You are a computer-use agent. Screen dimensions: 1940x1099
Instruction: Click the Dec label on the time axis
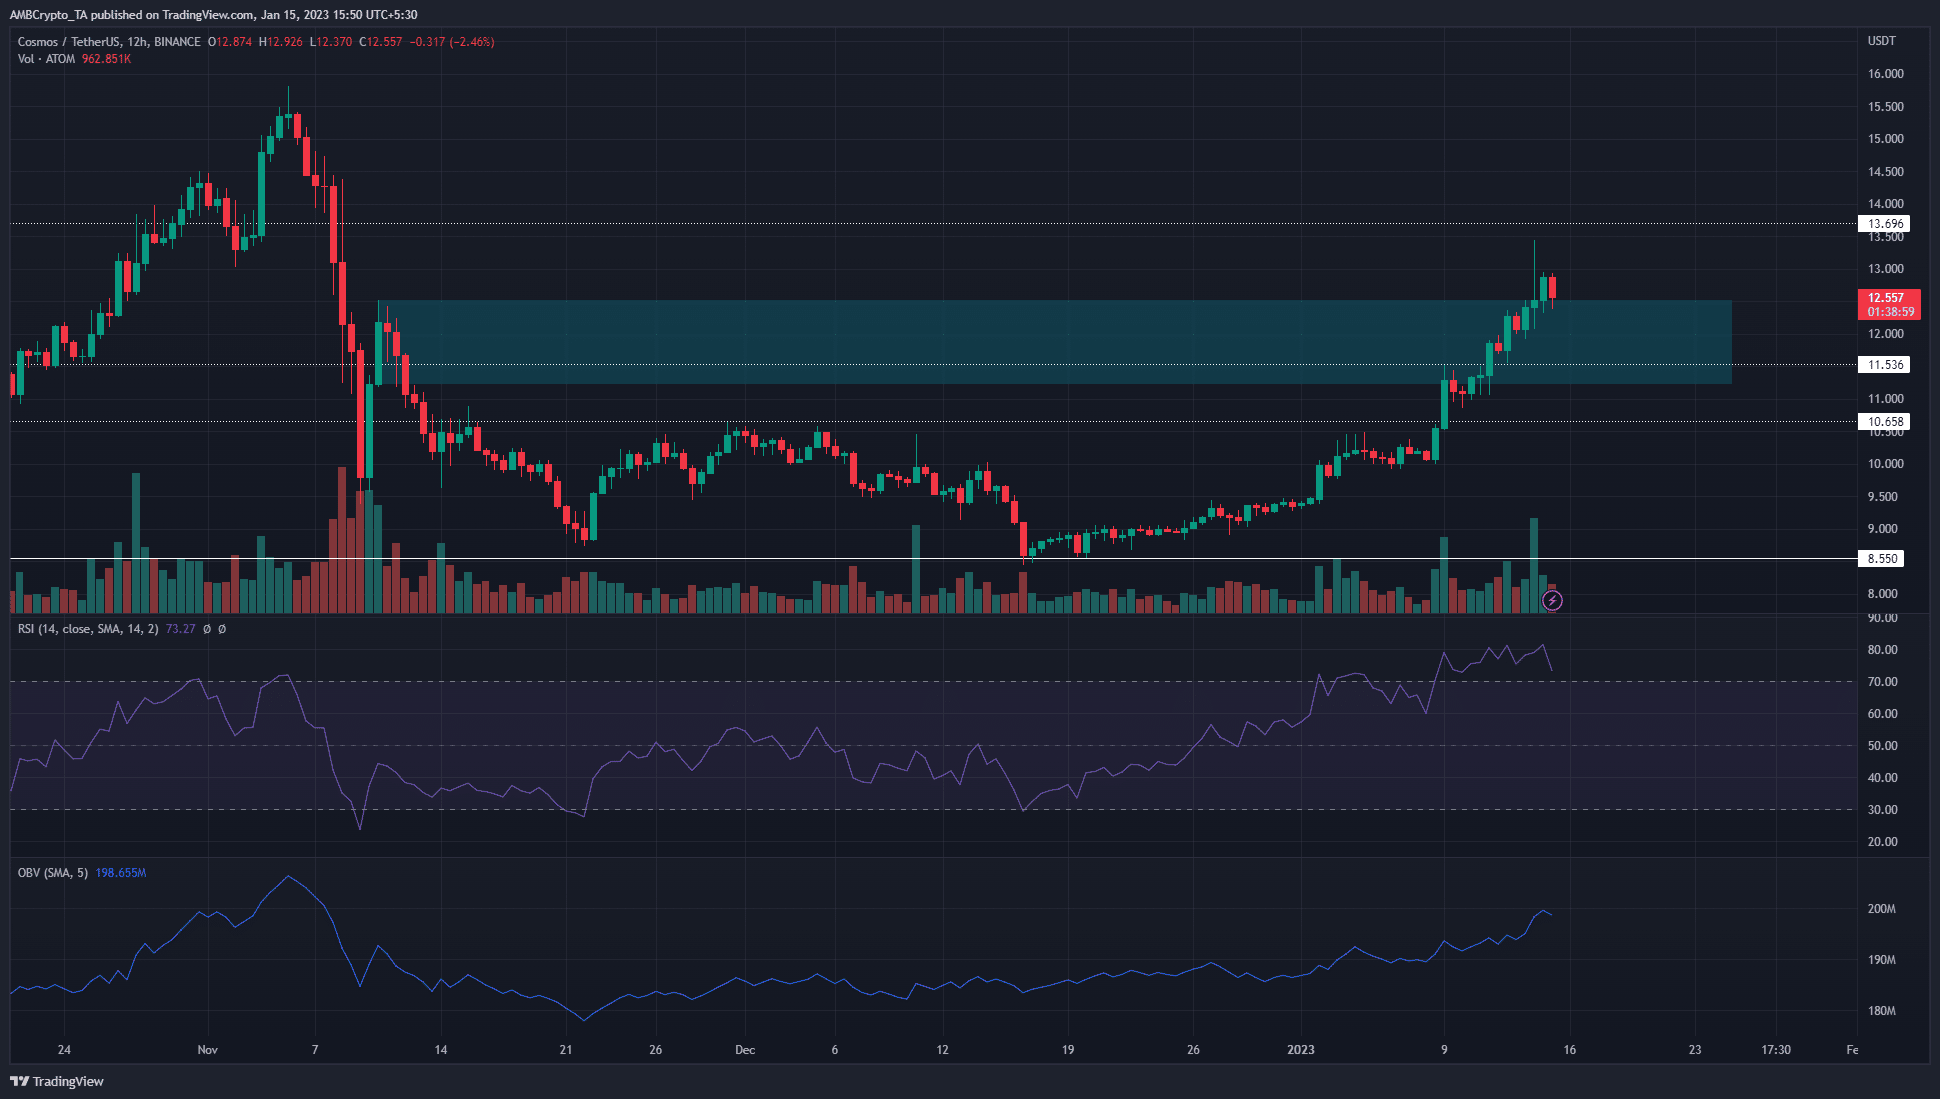coord(745,1050)
